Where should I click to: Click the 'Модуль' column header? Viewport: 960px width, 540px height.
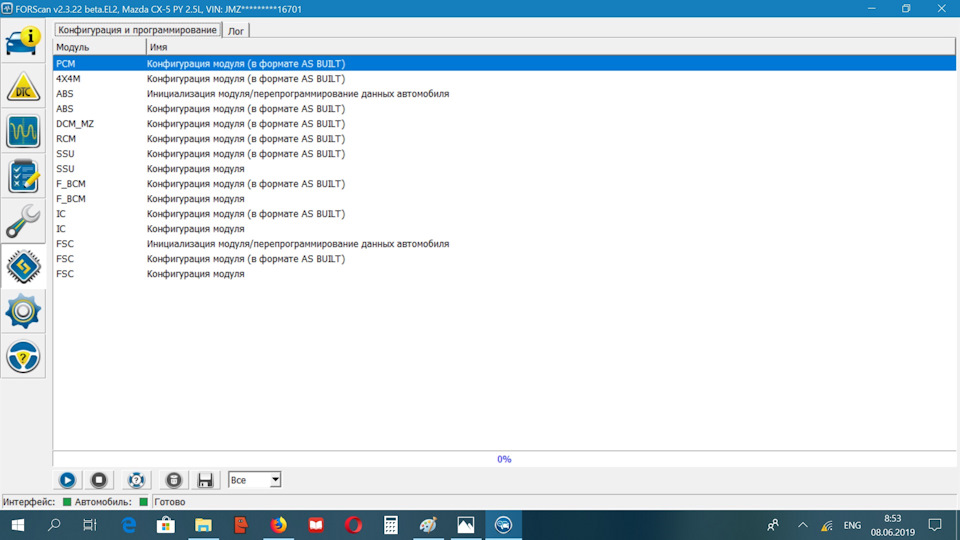(99, 47)
